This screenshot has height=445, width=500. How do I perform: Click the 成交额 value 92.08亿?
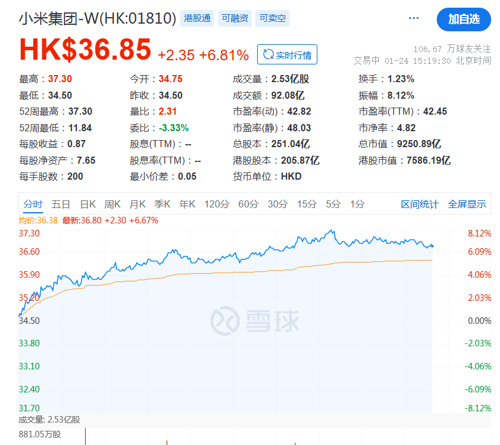tap(288, 95)
